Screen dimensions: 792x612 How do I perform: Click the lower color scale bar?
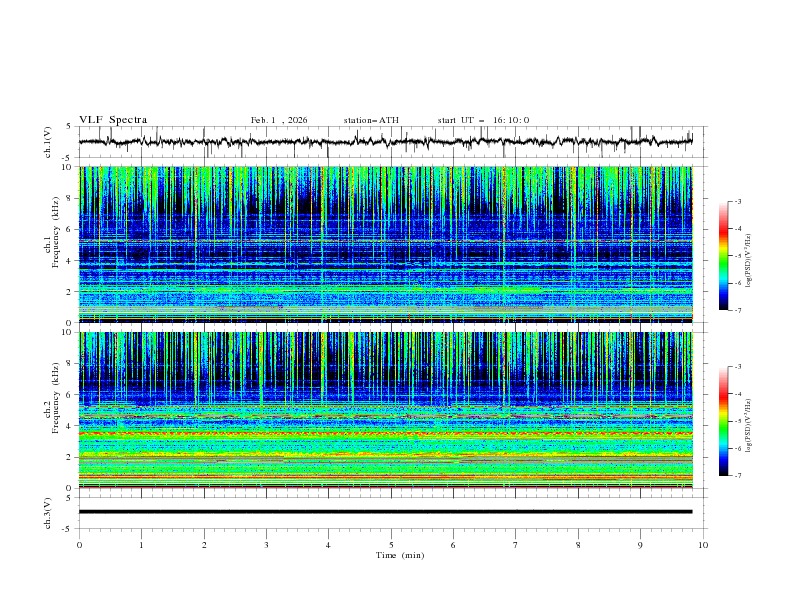coord(723,421)
